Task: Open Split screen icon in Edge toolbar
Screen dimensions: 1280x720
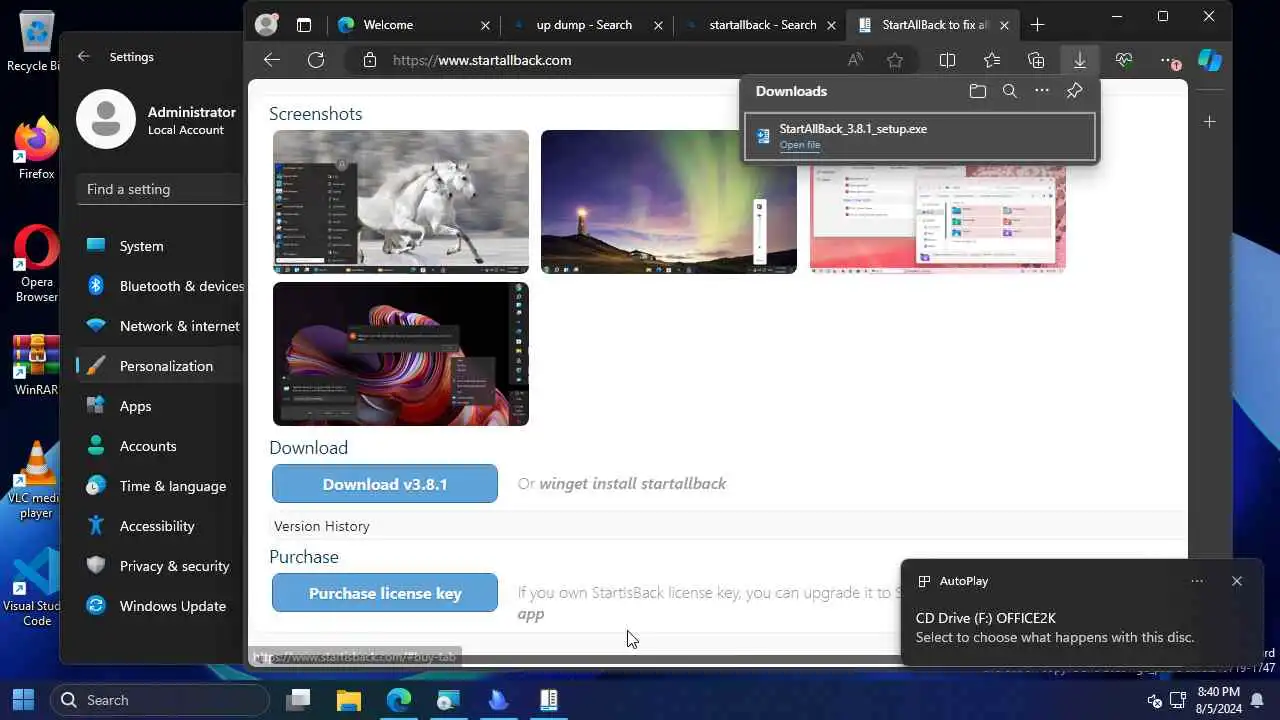Action: (947, 60)
